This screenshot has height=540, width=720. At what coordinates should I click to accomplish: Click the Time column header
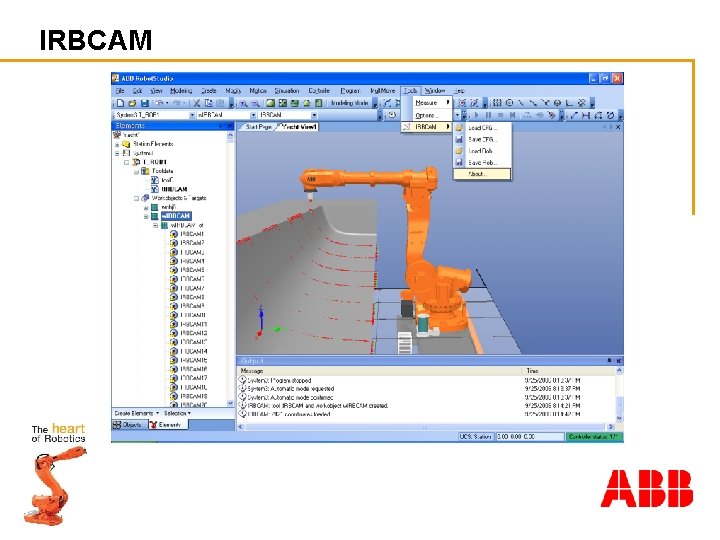[x=568, y=371]
